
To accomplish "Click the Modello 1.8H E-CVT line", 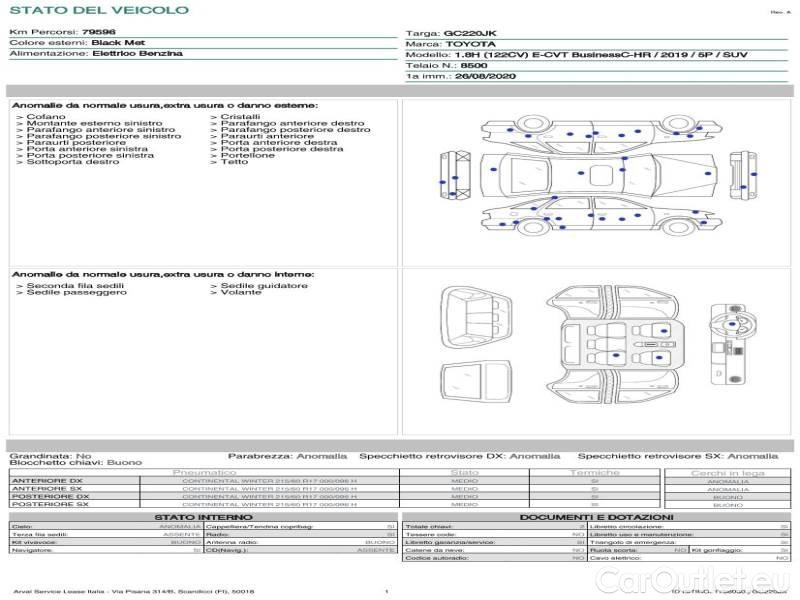I will pyautogui.click(x=577, y=55).
